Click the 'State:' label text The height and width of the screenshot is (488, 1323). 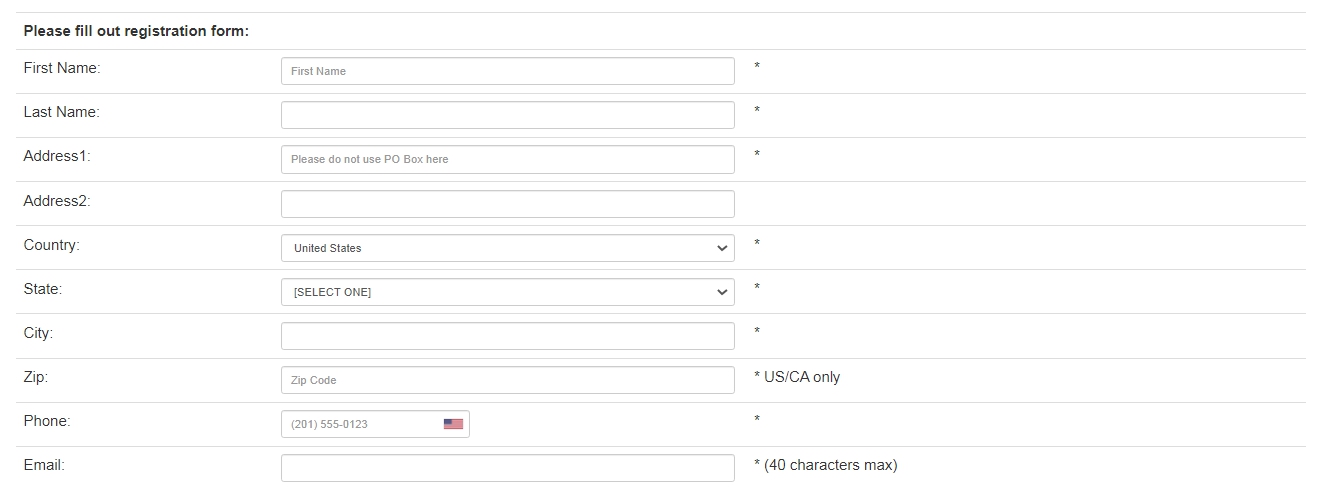[x=42, y=289]
